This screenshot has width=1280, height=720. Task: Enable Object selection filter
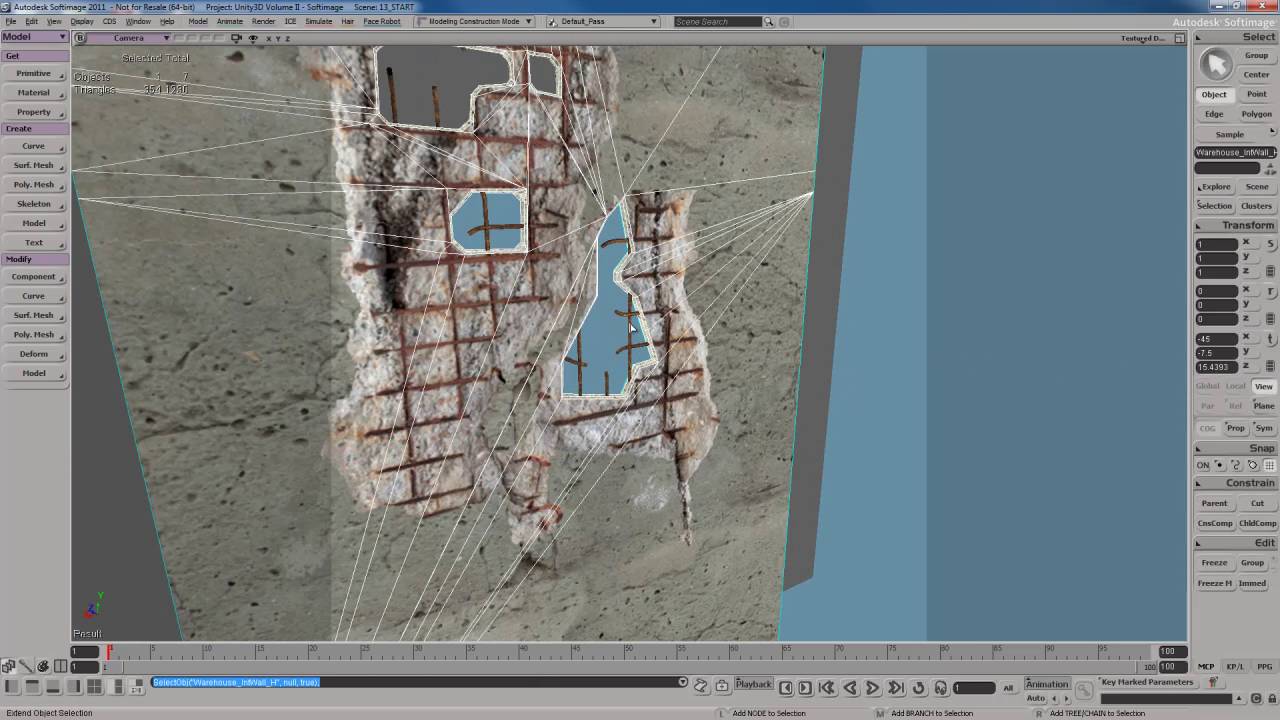click(x=1214, y=94)
